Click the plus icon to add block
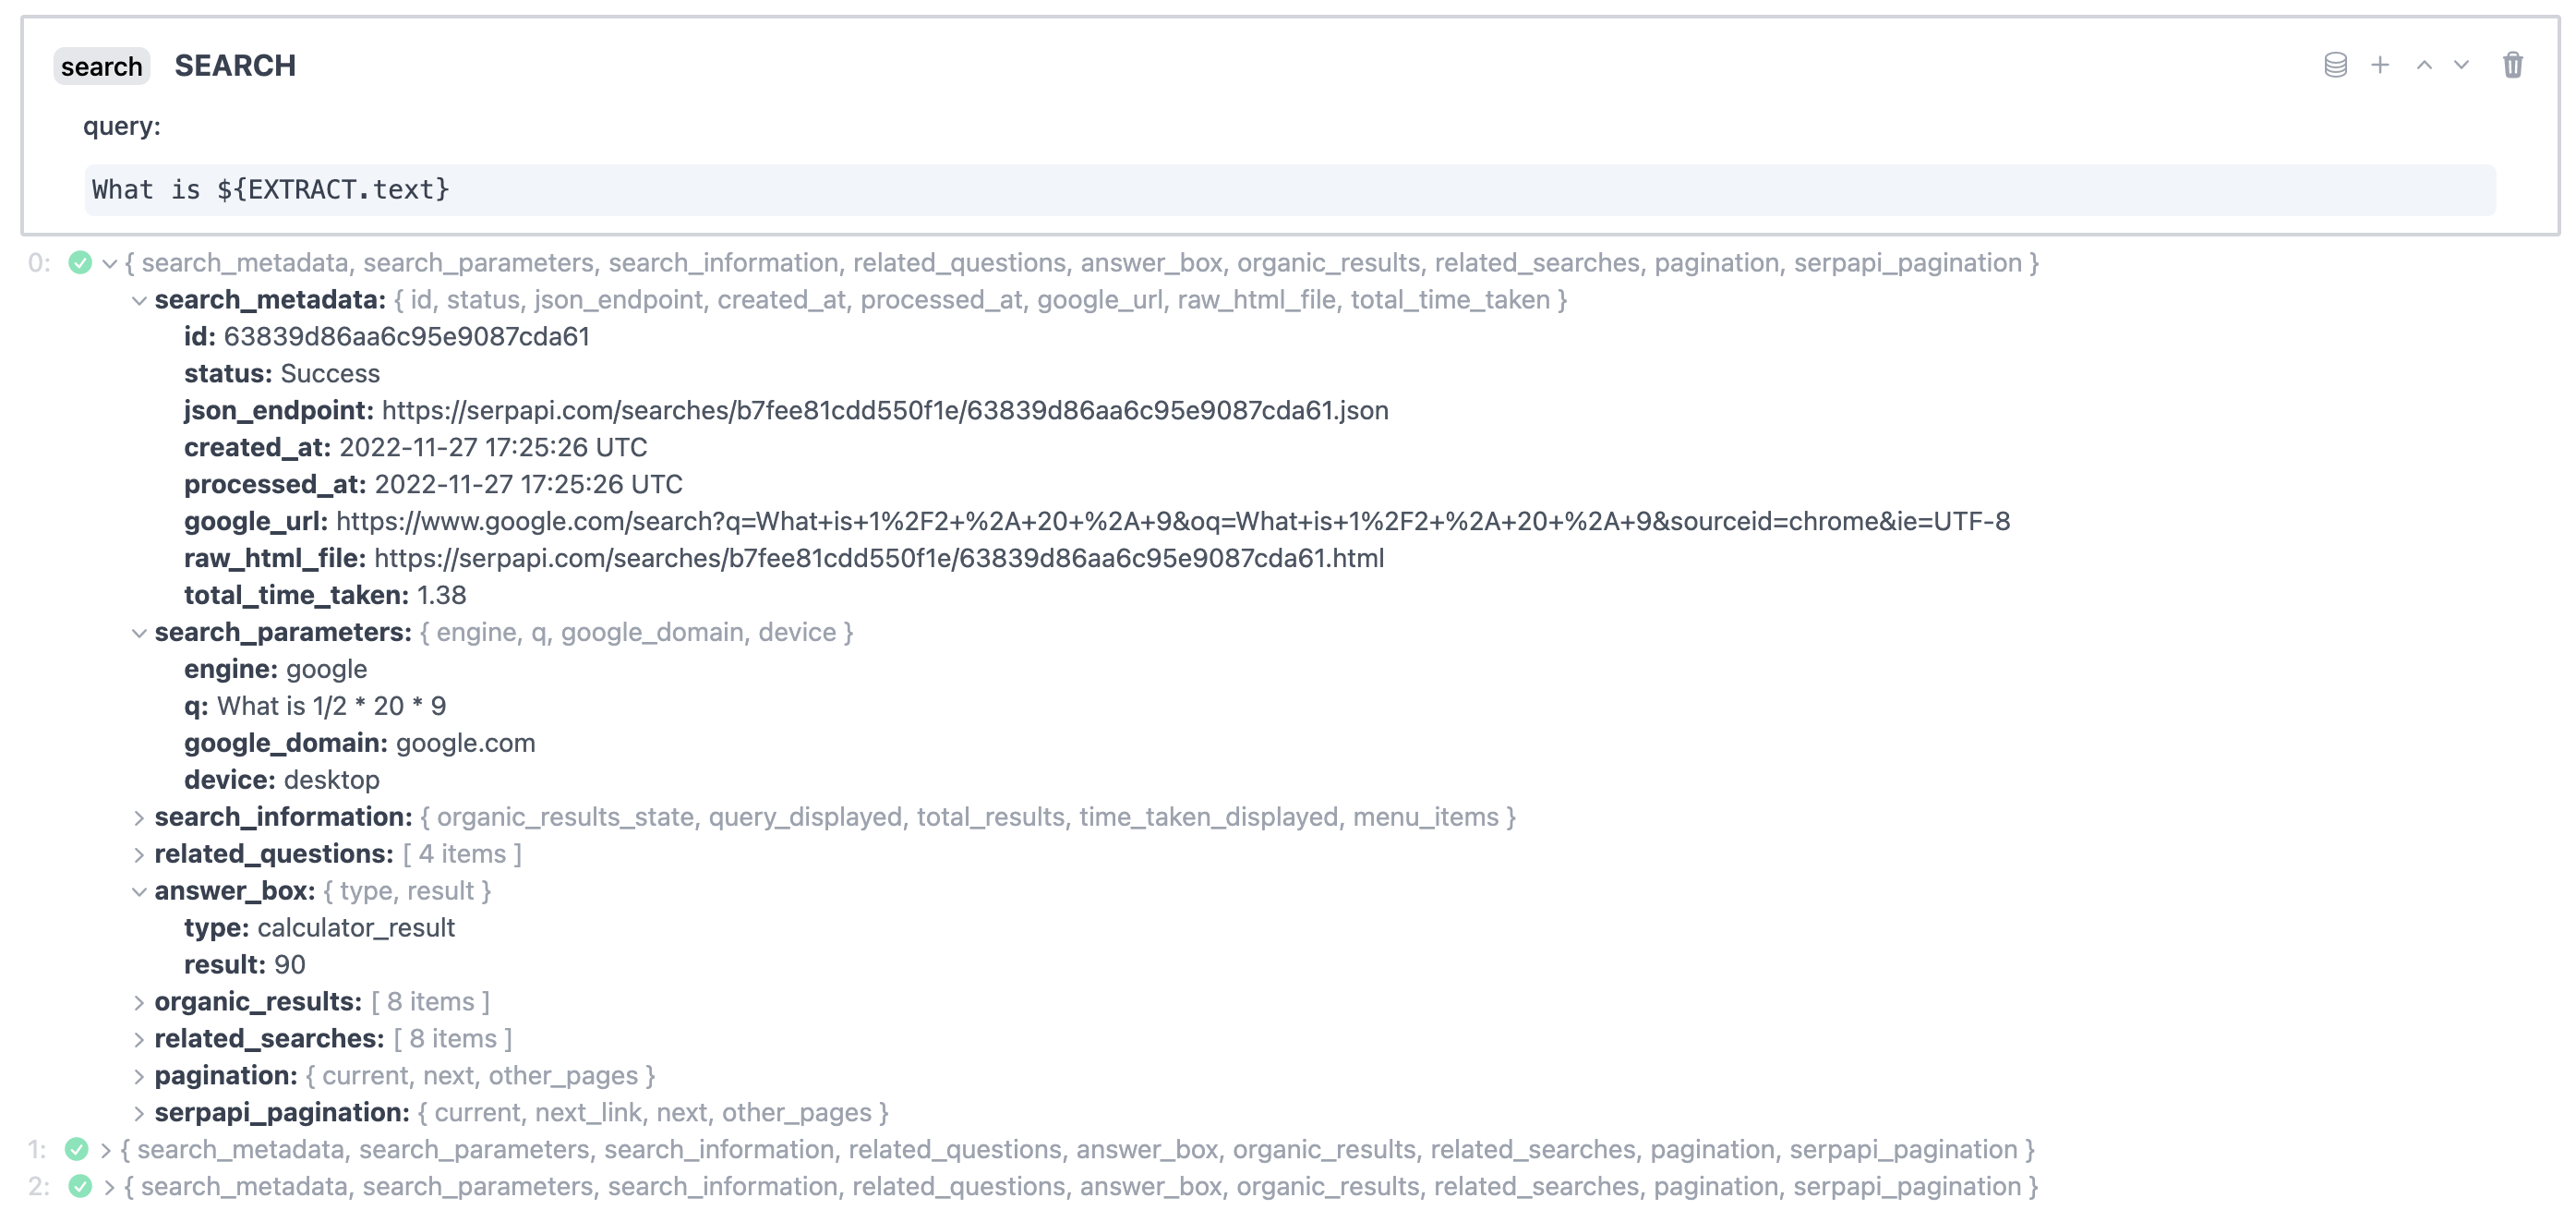The height and width of the screenshot is (1210, 2576). [x=2380, y=66]
